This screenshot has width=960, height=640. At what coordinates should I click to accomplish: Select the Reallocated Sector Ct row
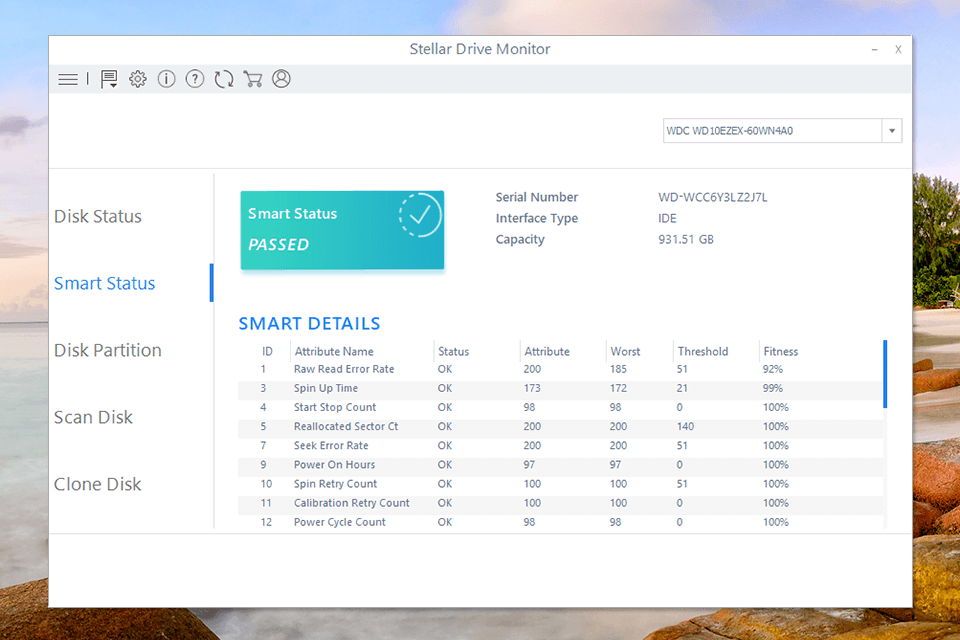click(346, 427)
